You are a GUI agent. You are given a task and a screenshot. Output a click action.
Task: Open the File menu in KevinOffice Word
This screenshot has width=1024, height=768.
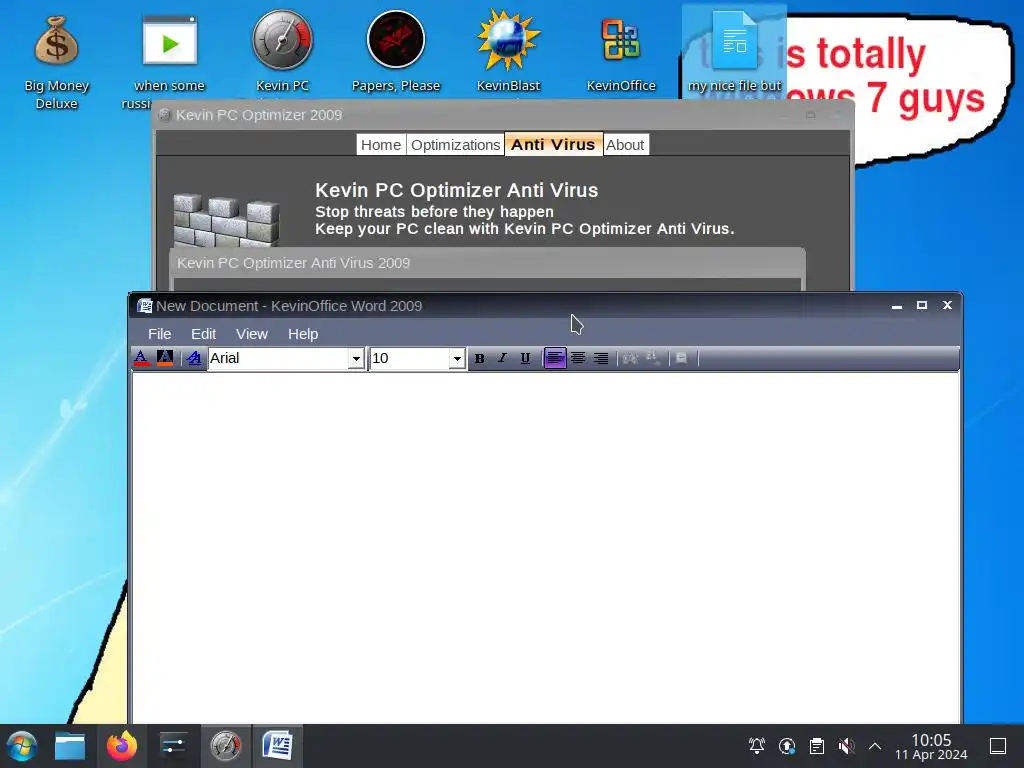tap(159, 334)
